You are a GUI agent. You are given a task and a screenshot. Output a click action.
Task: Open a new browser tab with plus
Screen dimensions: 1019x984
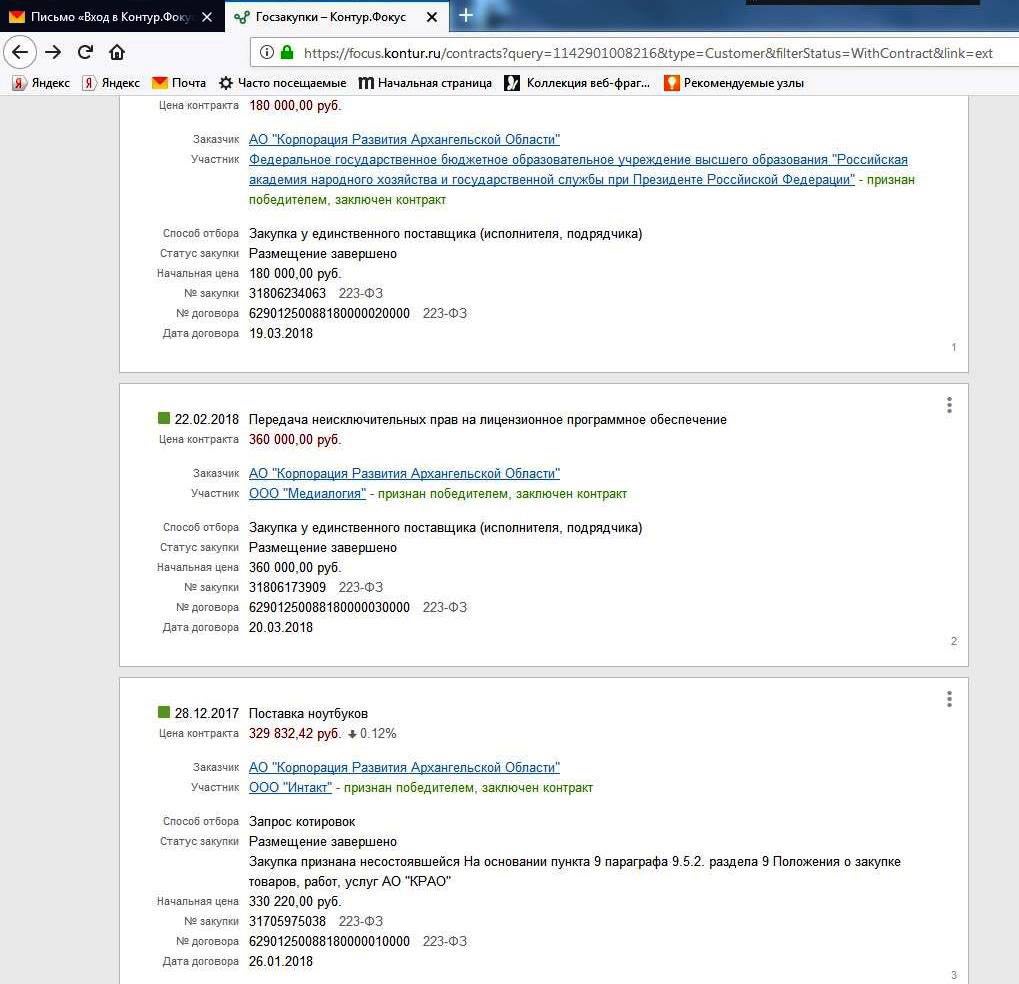pyautogui.click(x=465, y=15)
